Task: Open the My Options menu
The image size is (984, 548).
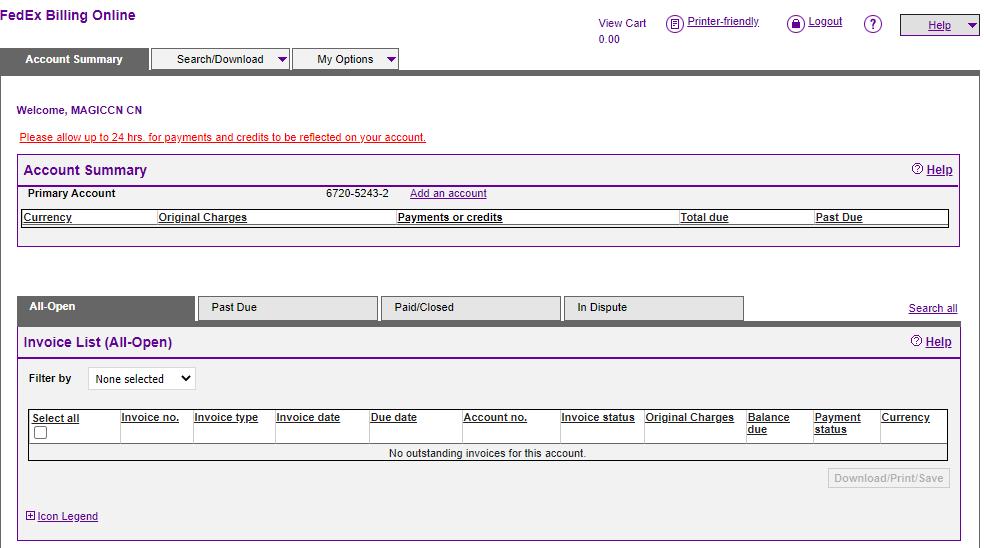Action: coord(345,59)
